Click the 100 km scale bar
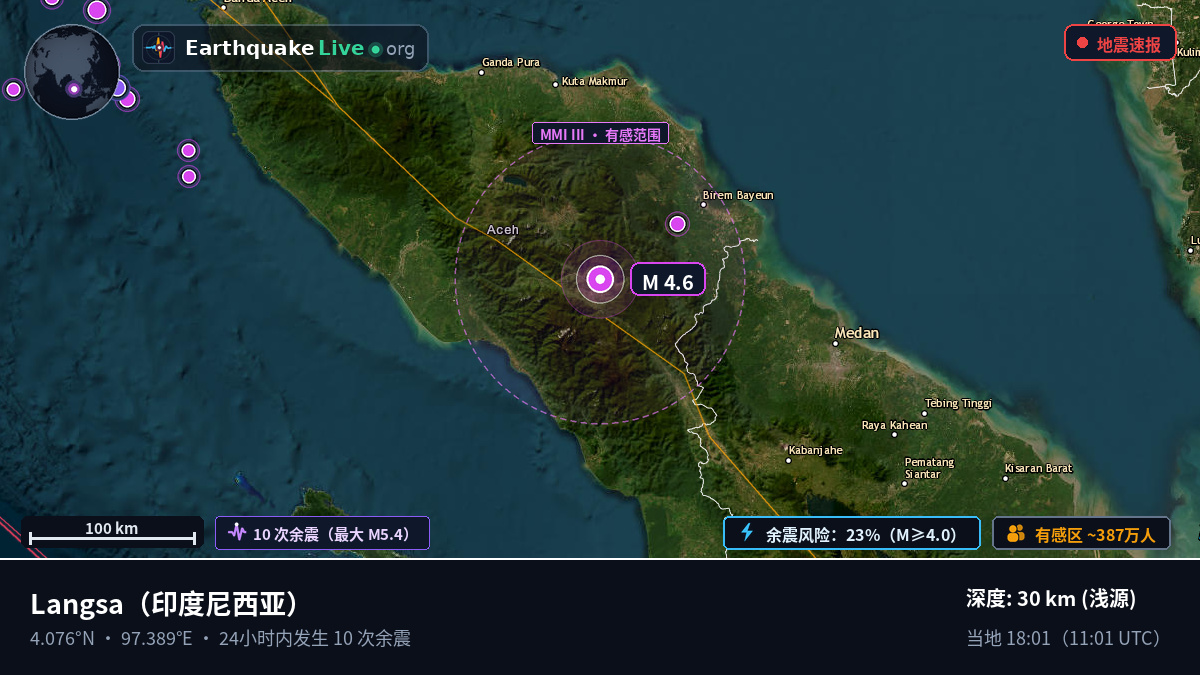 [112, 532]
